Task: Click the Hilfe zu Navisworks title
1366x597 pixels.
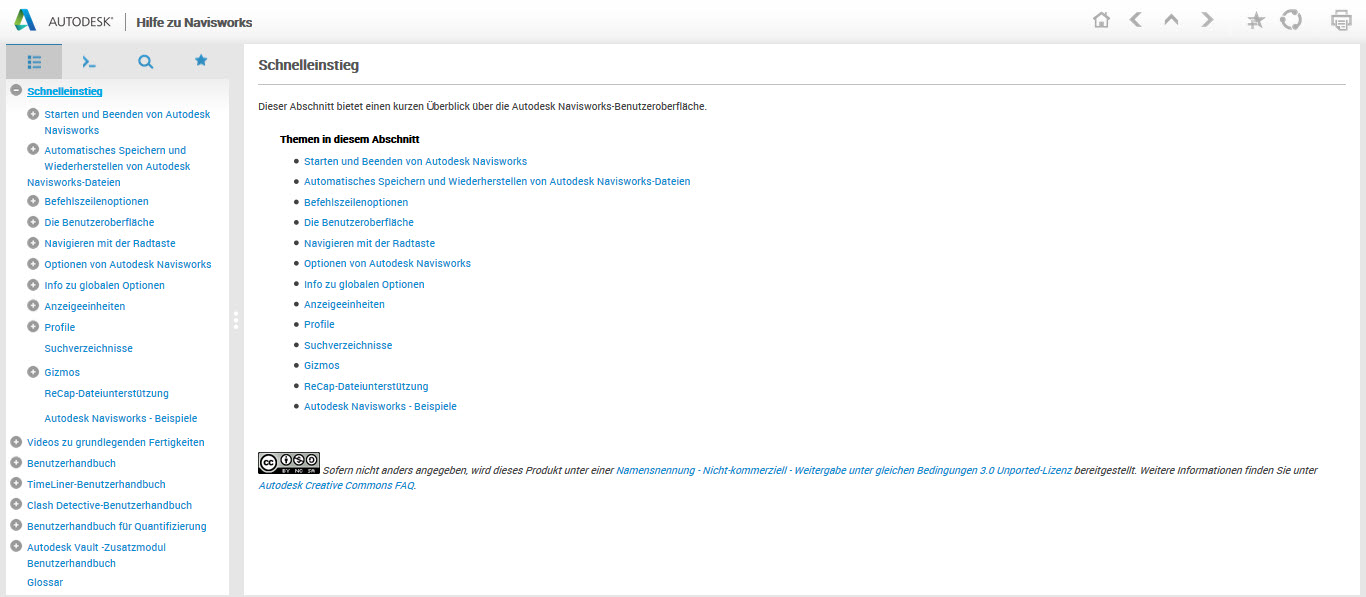Action: (x=194, y=22)
